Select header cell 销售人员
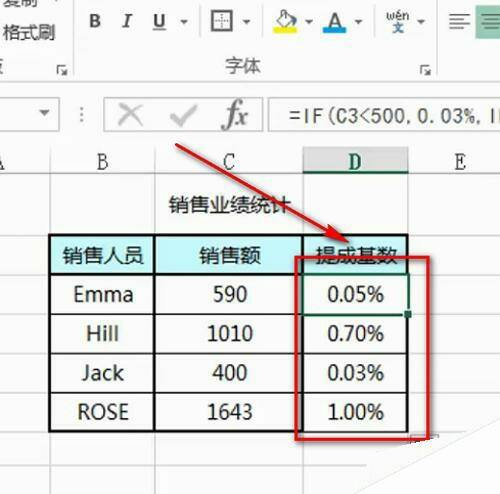The width and height of the screenshot is (500, 494). tap(102, 255)
